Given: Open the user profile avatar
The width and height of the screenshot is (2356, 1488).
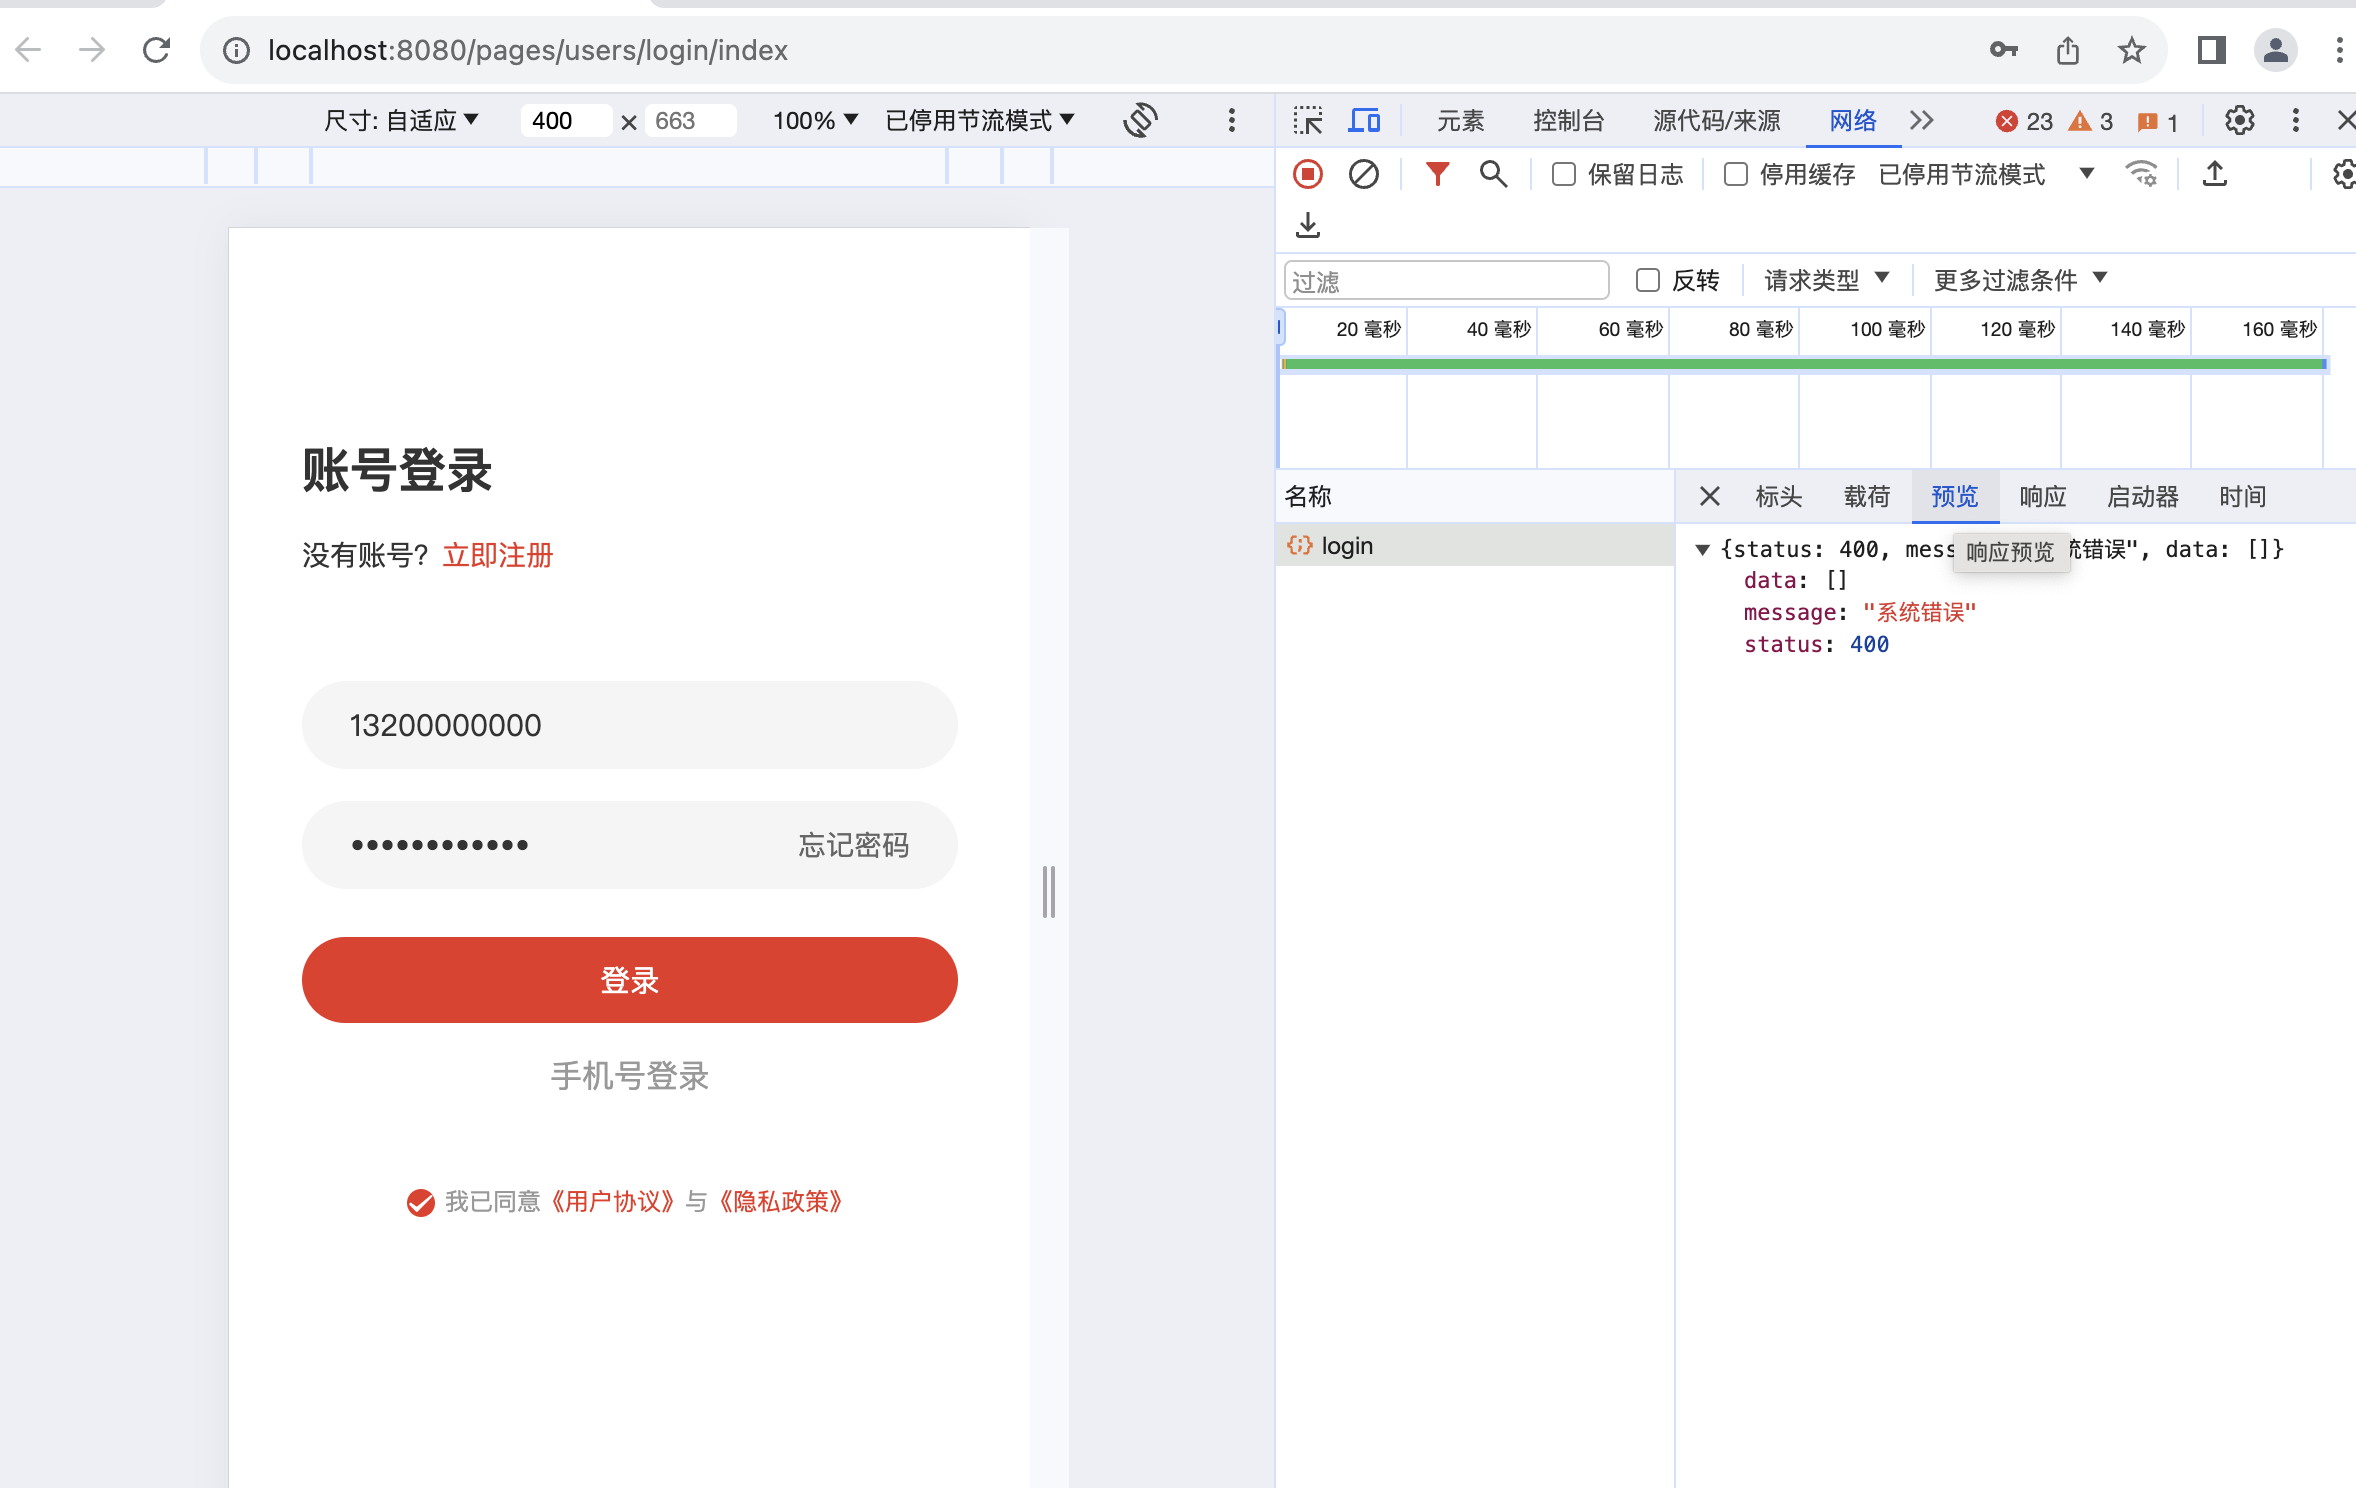Looking at the screenshot, I should tap(2275, 50).
